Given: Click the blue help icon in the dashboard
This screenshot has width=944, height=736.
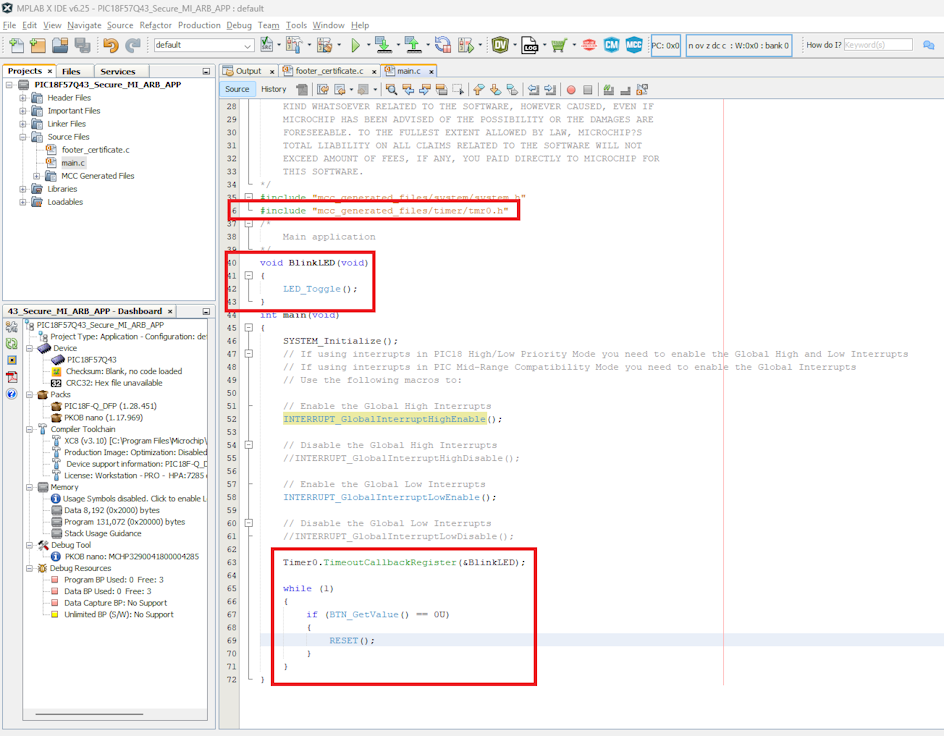Looking at the screenshot, I should [x=12, y=394].
